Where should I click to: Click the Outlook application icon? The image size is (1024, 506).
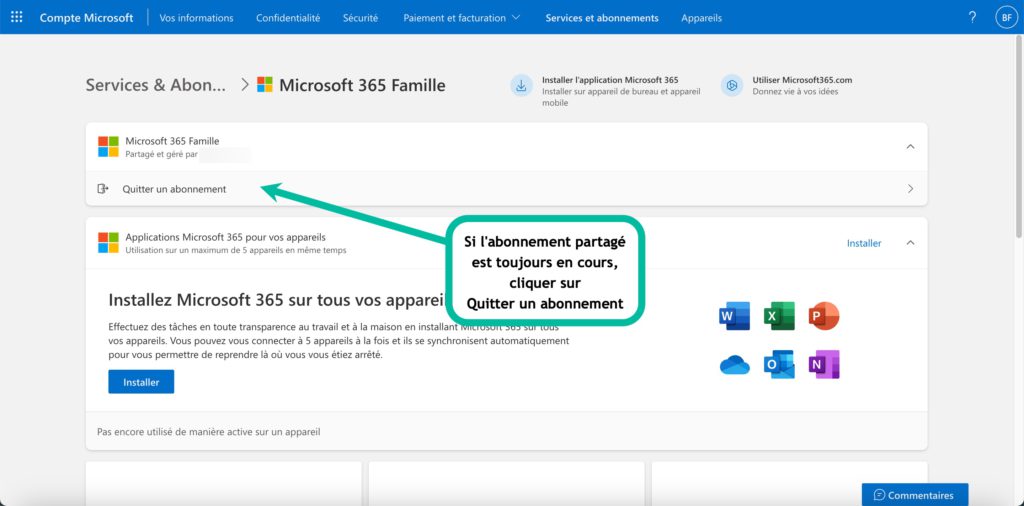779,365
